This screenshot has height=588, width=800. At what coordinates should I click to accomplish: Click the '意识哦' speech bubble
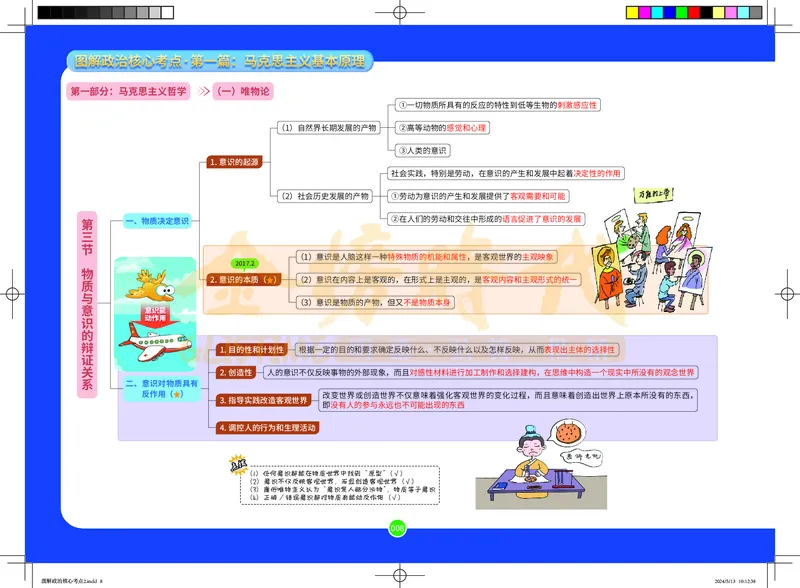[581, 456]
